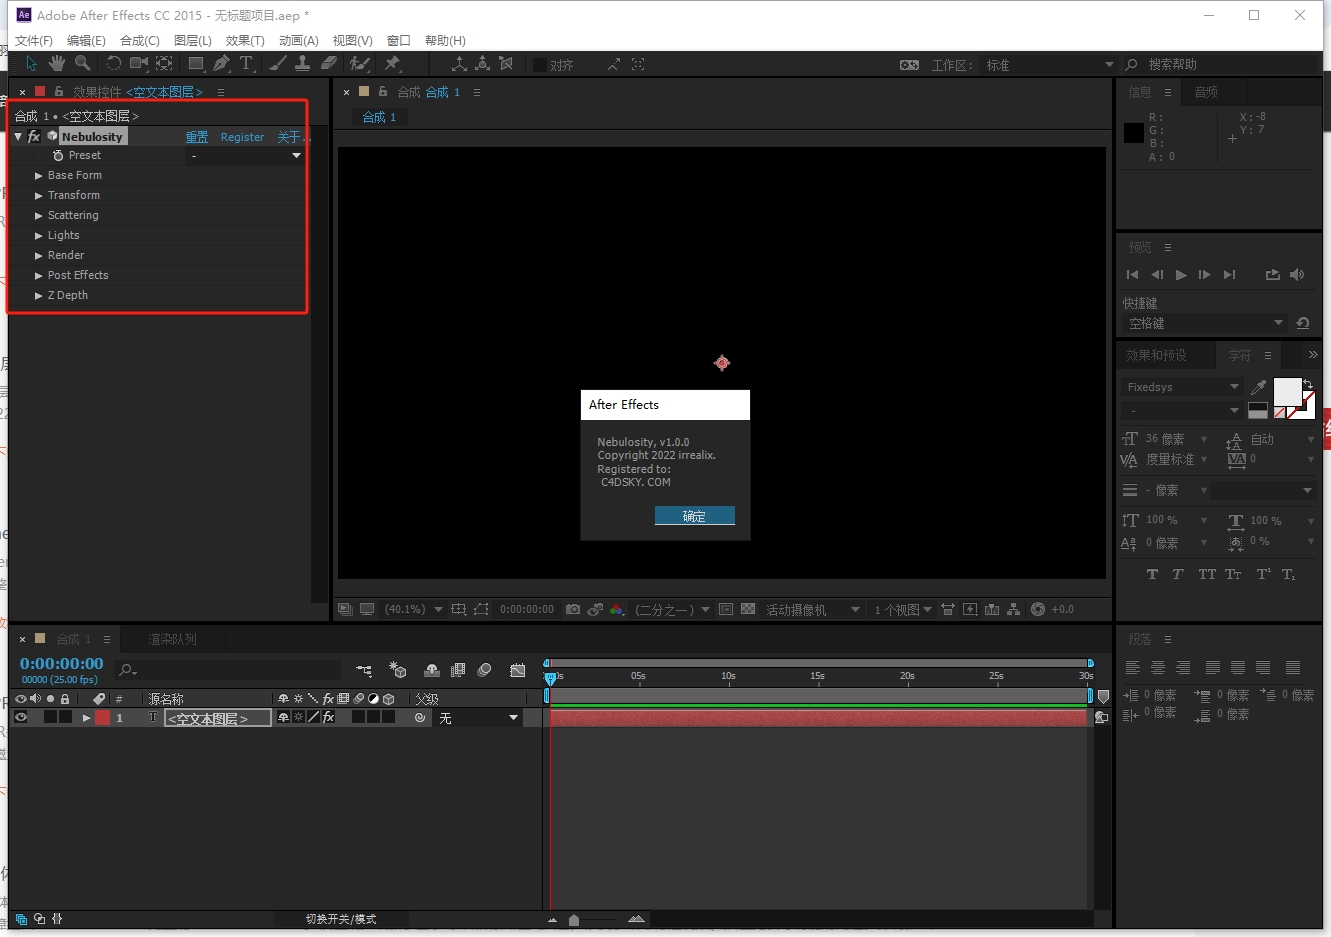Switch to the 渲染队列 tab
The width and height of the screenshot is (1331, 937).
(x=172, y=639)
